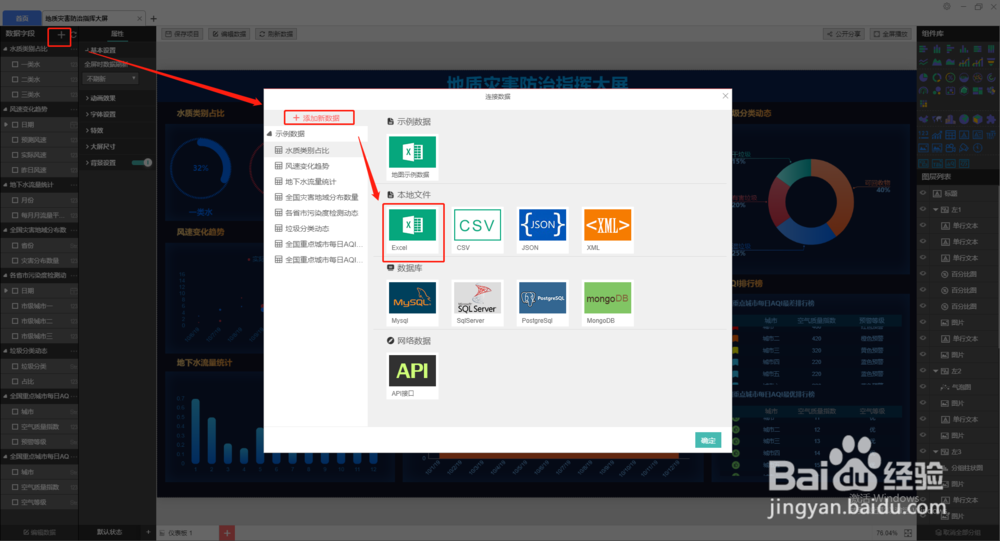Click the plus icon beside 默认状态

click(x=148, y=532)
